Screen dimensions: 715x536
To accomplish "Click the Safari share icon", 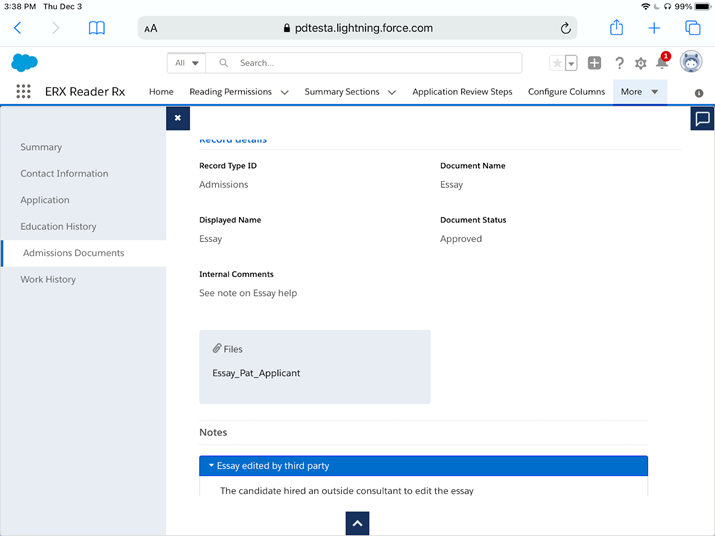I will (x=617, y=28).
